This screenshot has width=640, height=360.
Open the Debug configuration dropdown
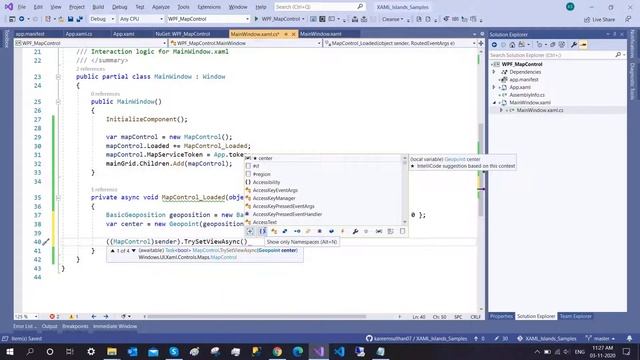point(101,19)
